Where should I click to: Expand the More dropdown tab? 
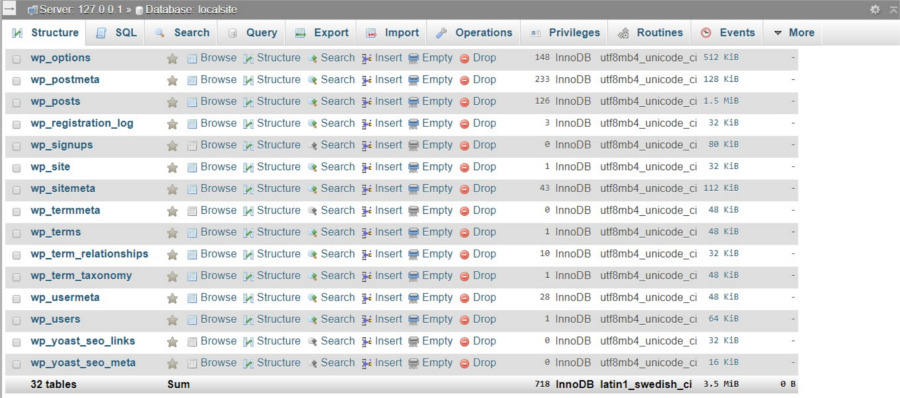click(794, 33)
